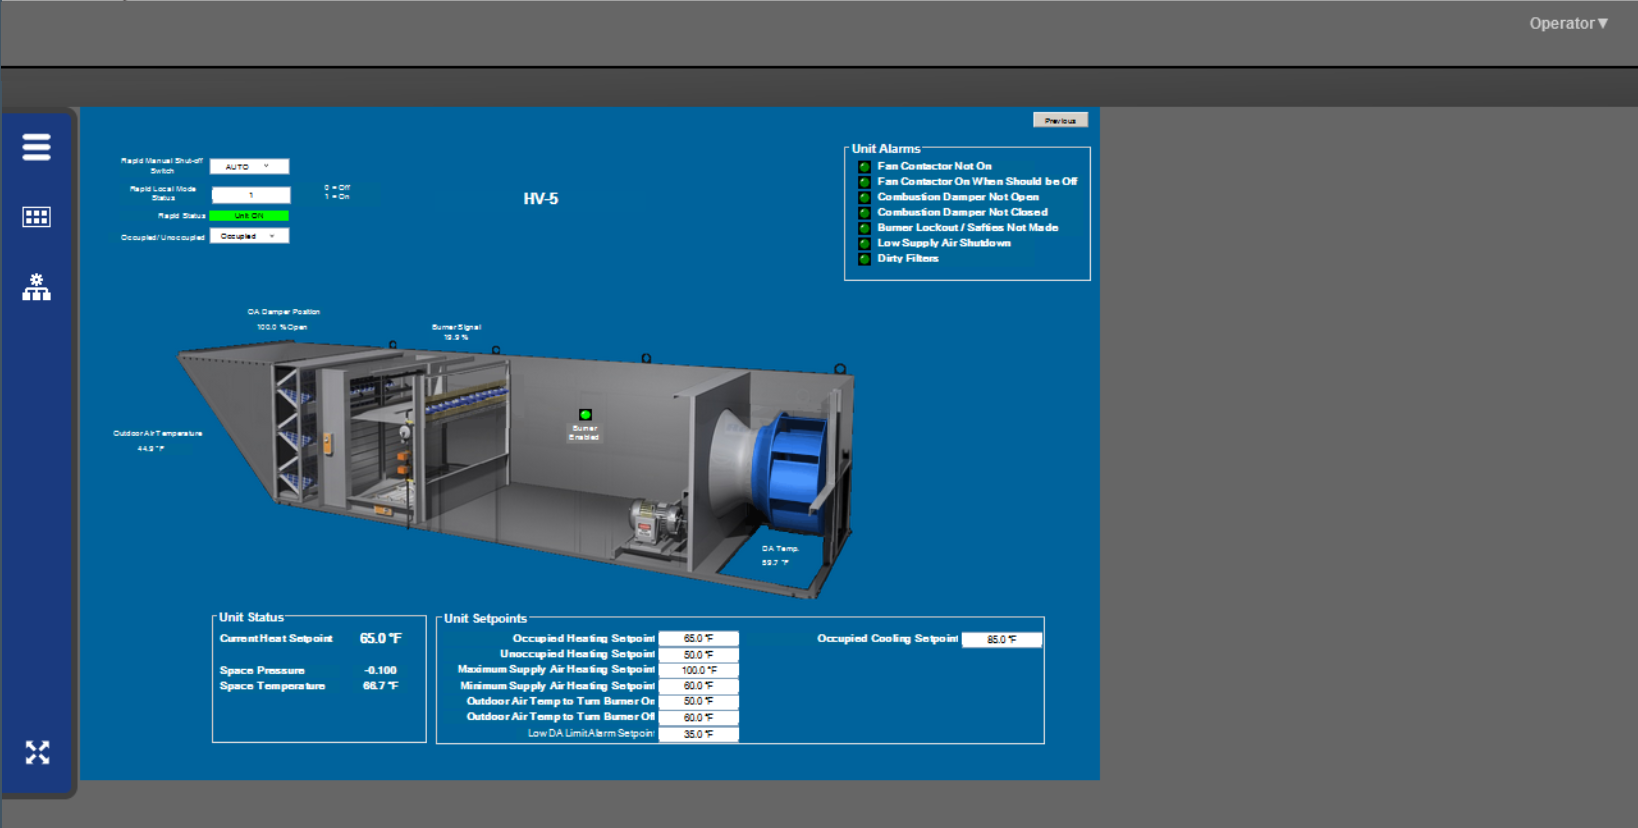The image size is (1638, 828).
Task: Click the DA Temp. reading near the fan
Action: click(775, 563)
